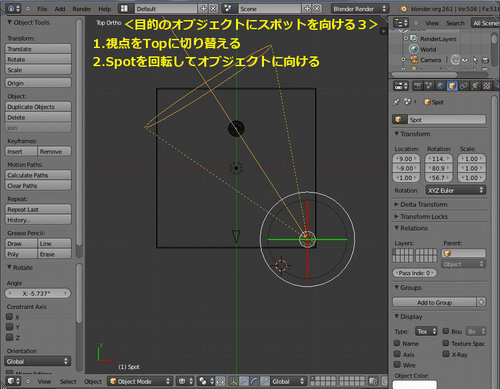Enable the Texture Space checkbox
The width and height of the screenshot is (500, 389).
click(x=446, y=343)
